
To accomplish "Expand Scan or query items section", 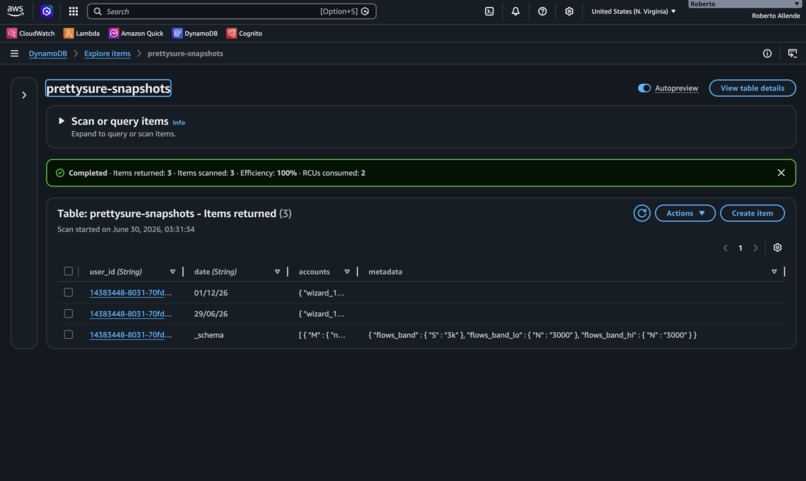I will click(61, 121).
